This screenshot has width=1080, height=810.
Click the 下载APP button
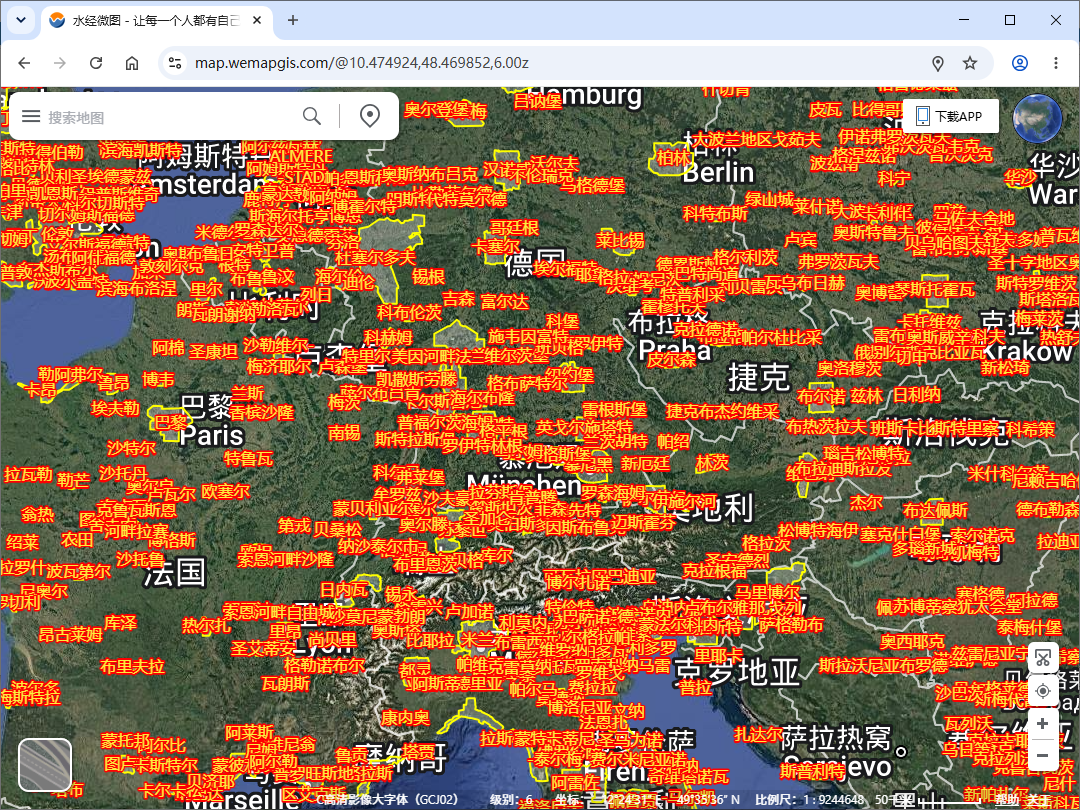(951, 116)
